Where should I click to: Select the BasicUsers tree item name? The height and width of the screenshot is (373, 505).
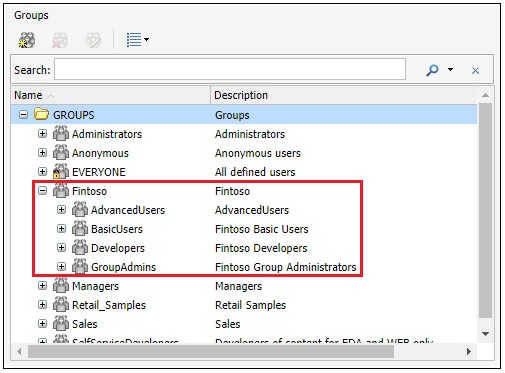117,229
